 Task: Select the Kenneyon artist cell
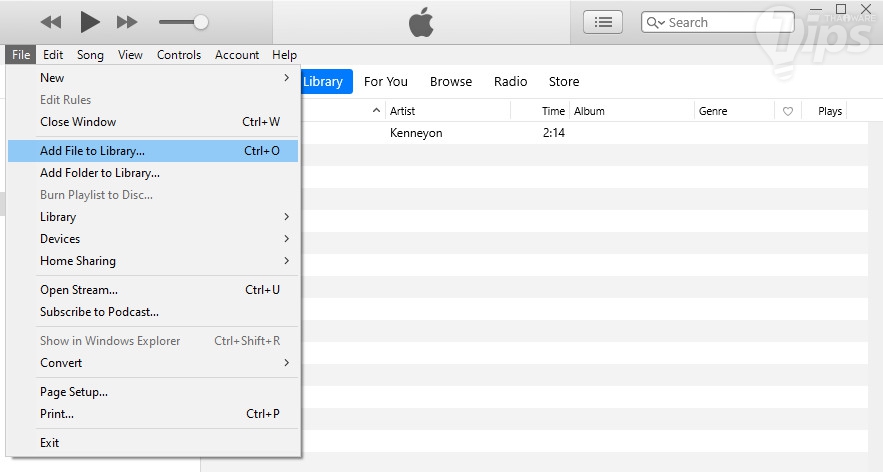click(416, 133)
